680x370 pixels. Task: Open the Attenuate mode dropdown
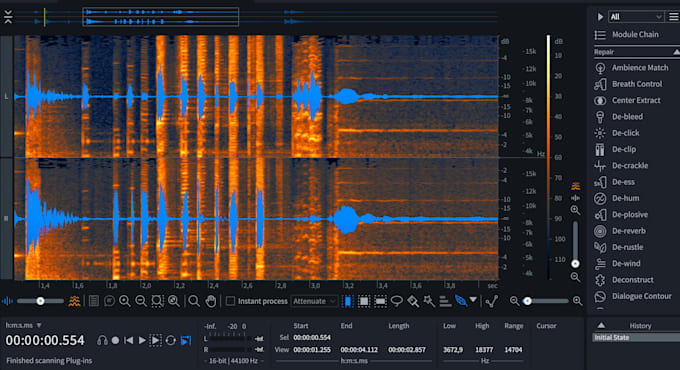(314, 301)
